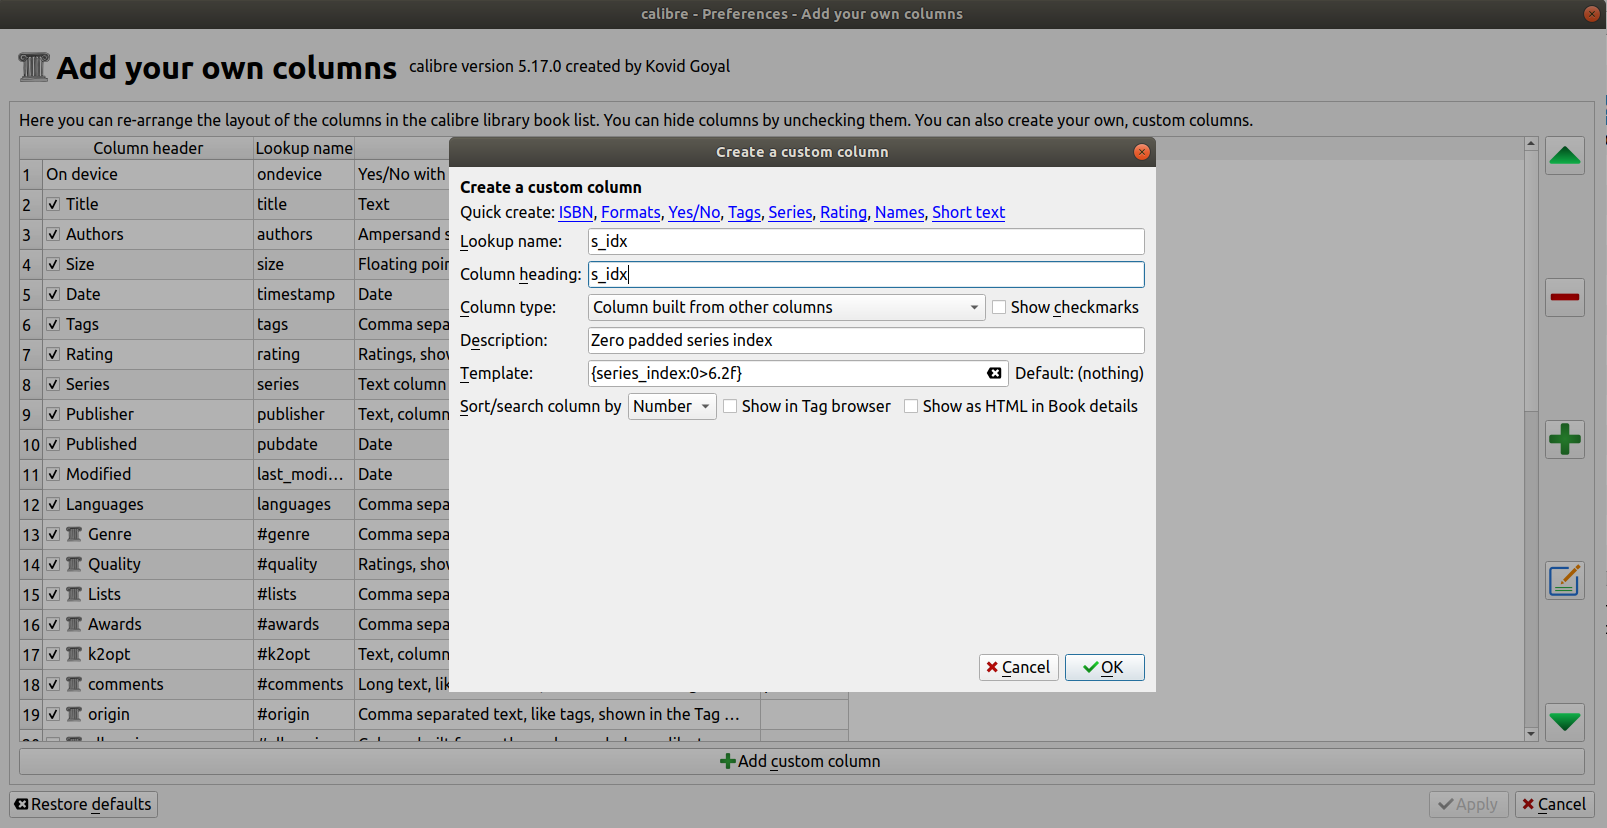The width and height of the screenshot is (1607, 828).
Task: Click the pubdate lookup name cell
Action: point(304,444)
